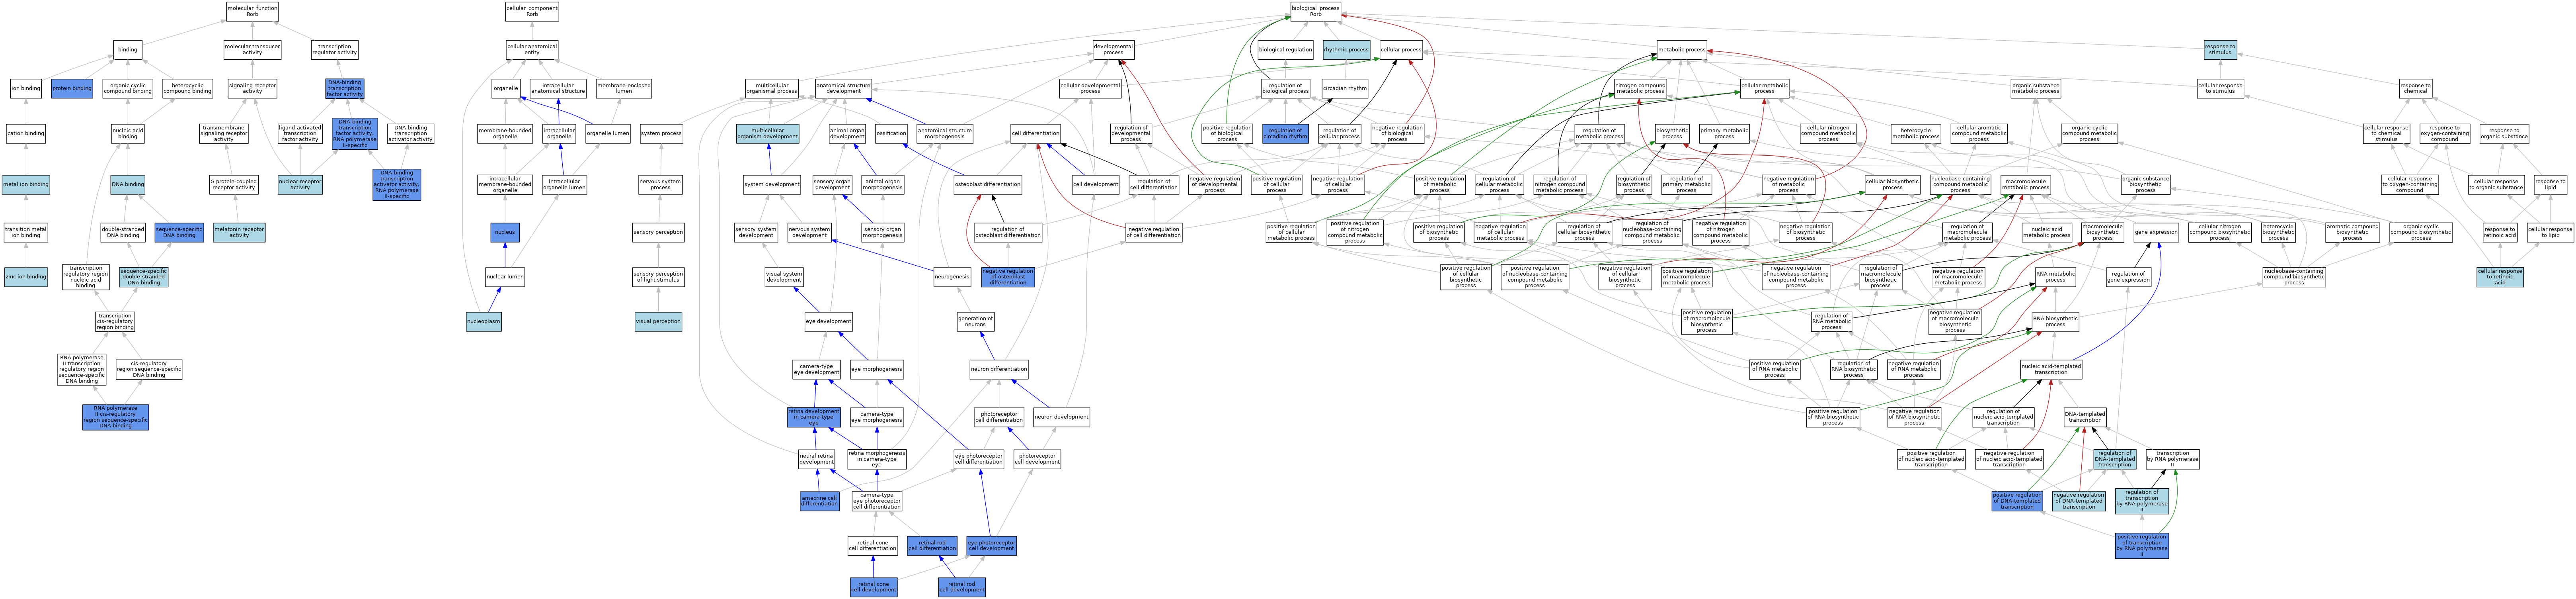2576x599 pixels.
Task: Select the transition metal ion binding node
Action: 26,232
